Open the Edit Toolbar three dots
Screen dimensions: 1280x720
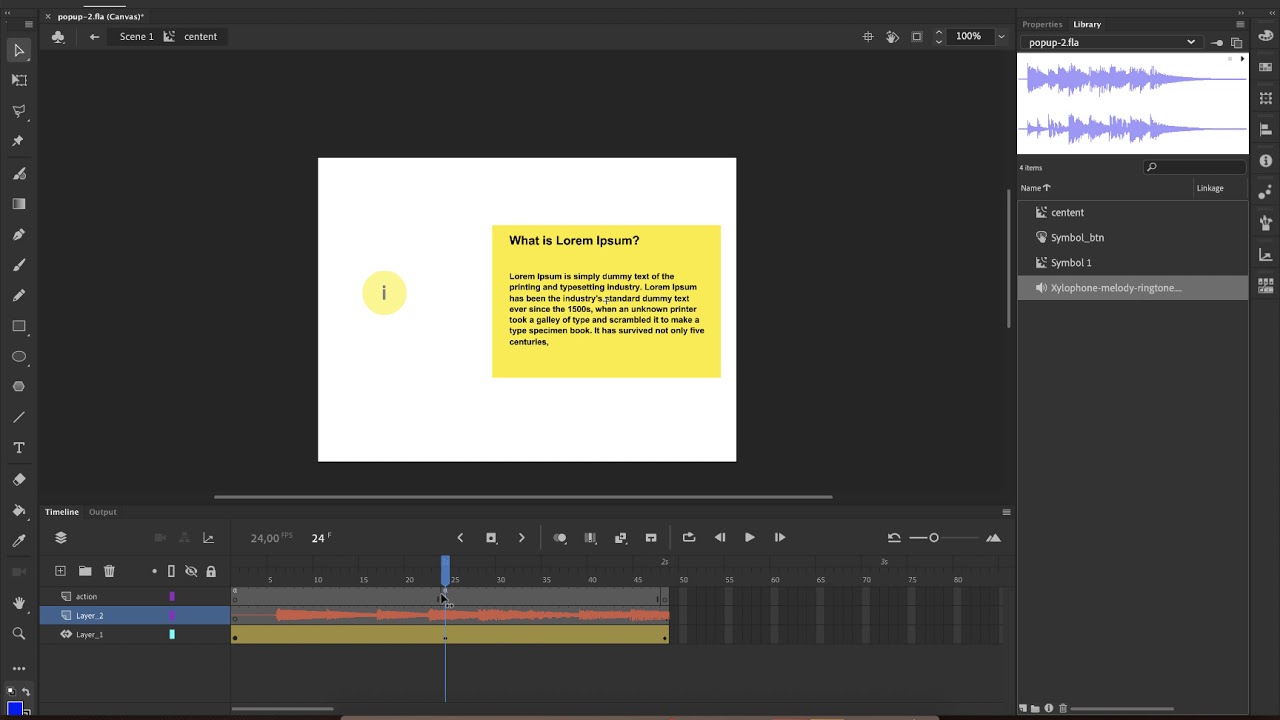point(19,668)
